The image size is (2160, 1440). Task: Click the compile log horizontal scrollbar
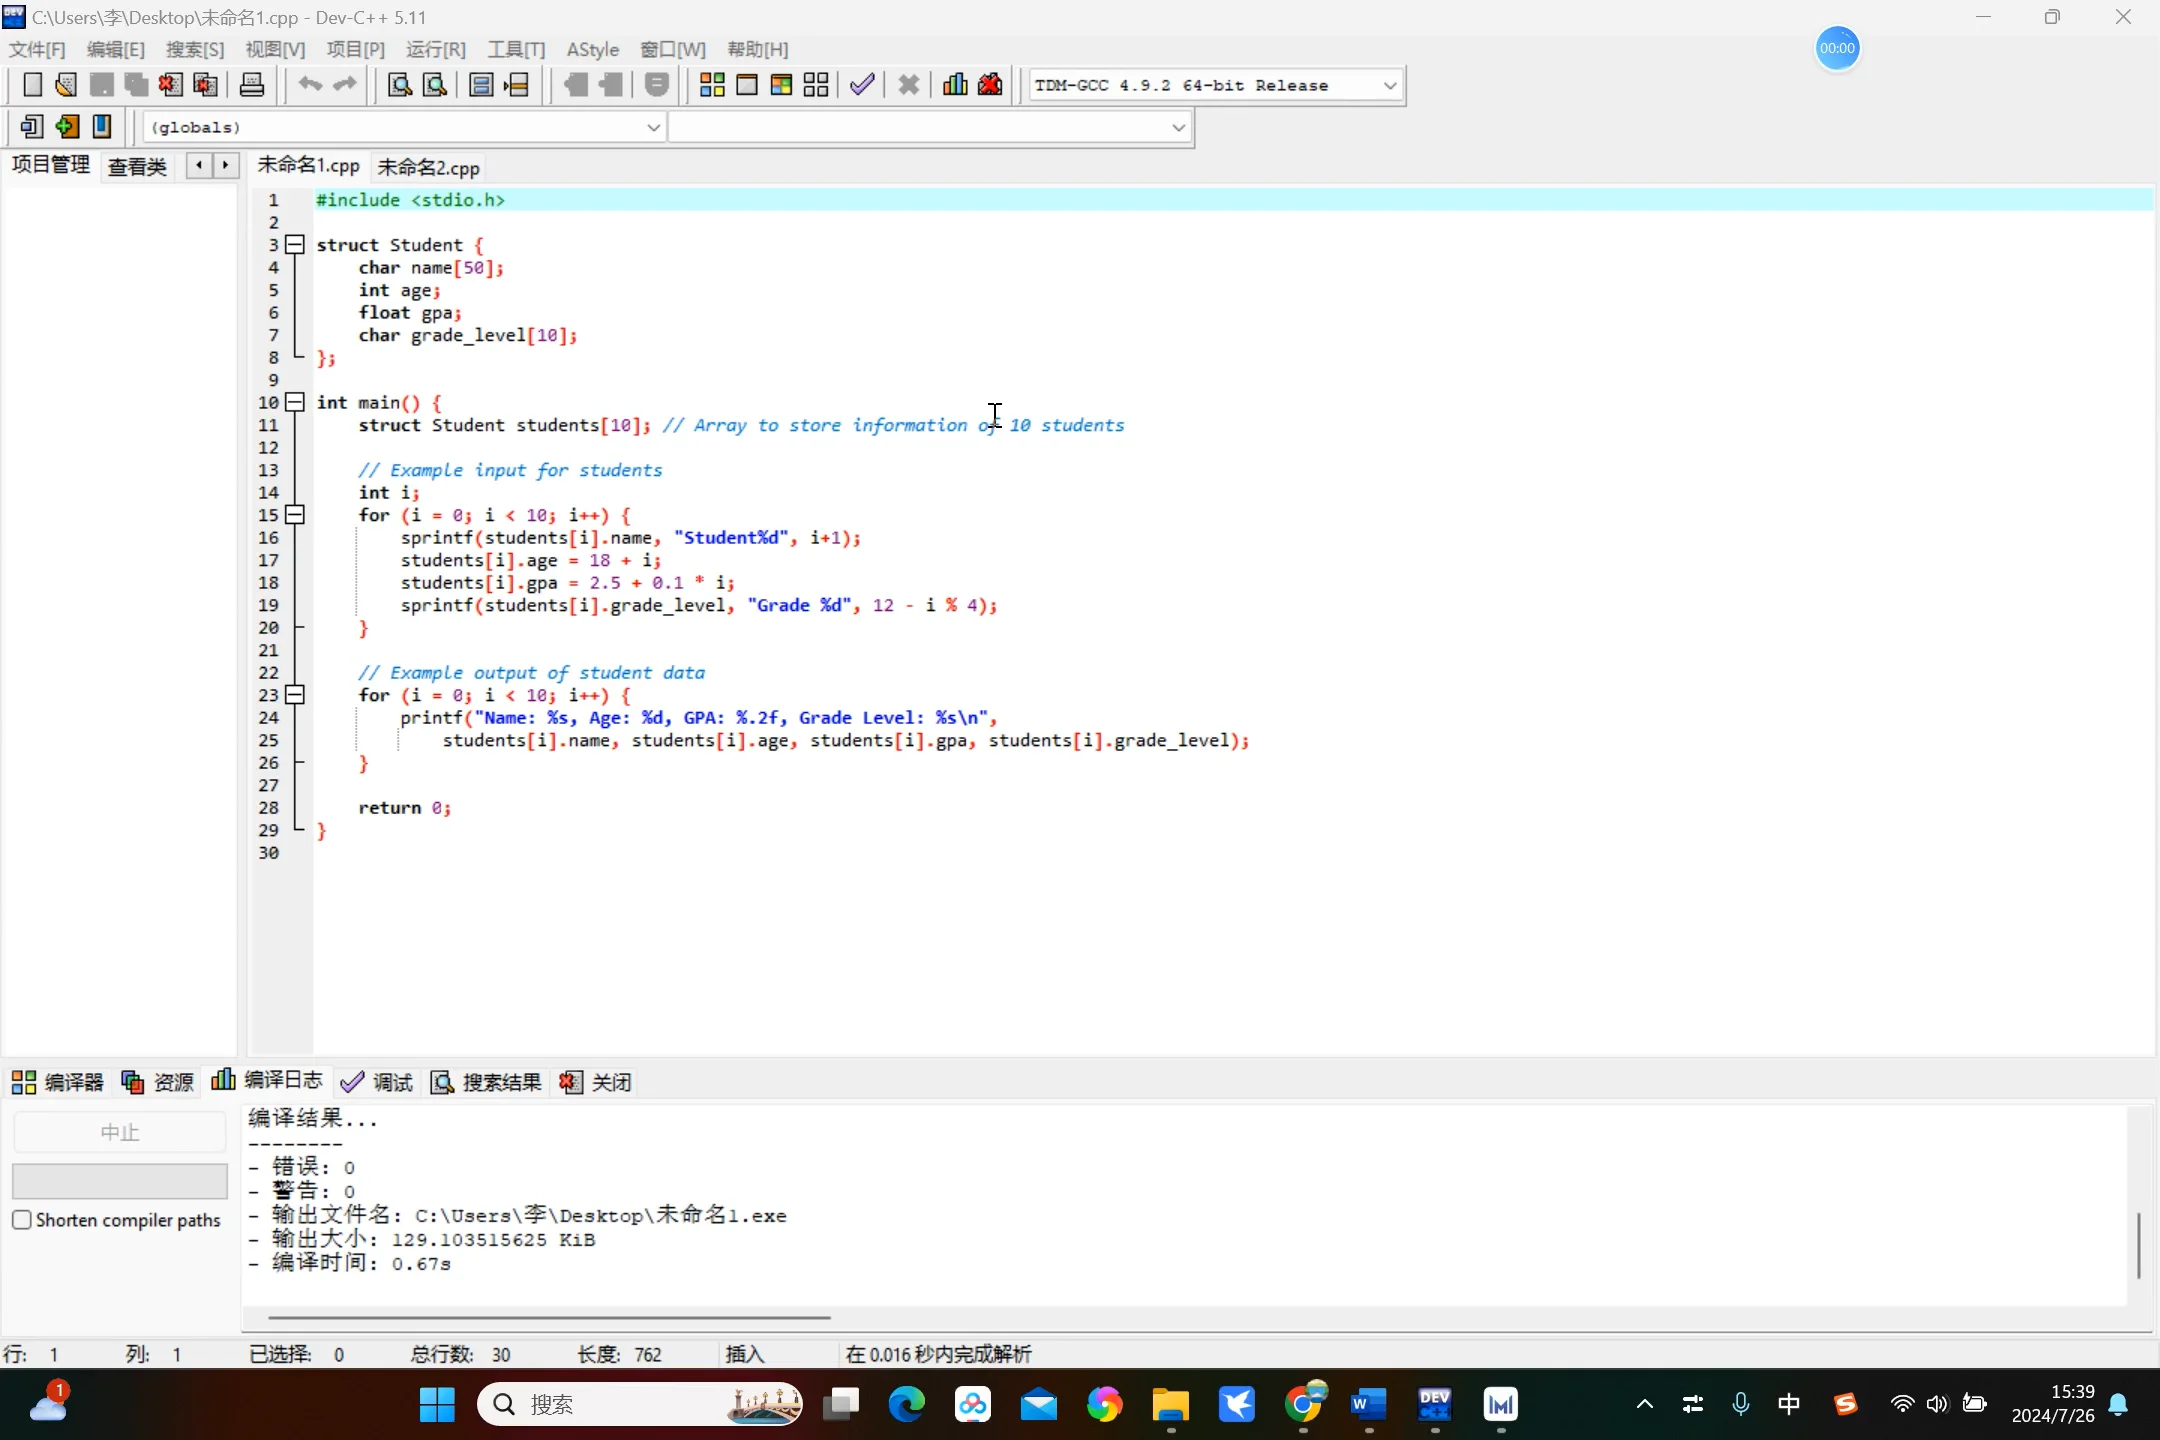548,1317
